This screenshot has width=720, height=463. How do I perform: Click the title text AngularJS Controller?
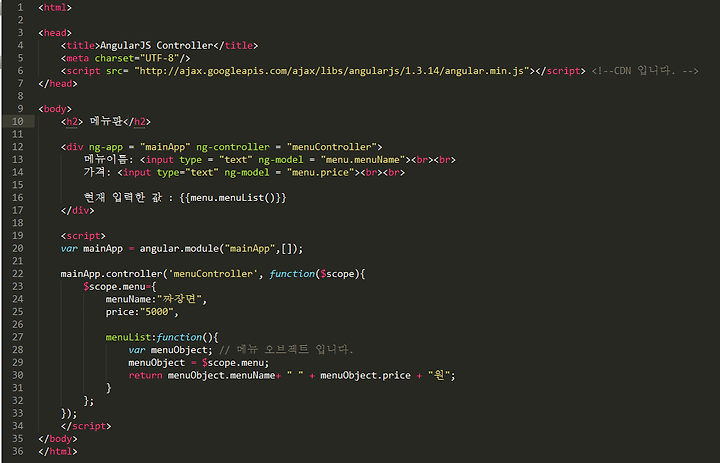(x=157, y=45)
